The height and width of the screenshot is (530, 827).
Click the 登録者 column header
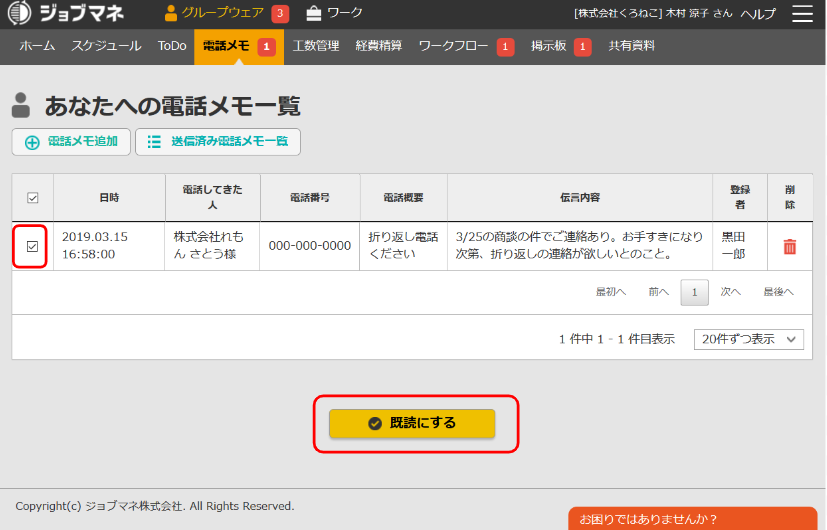click(x=740, y=197)
